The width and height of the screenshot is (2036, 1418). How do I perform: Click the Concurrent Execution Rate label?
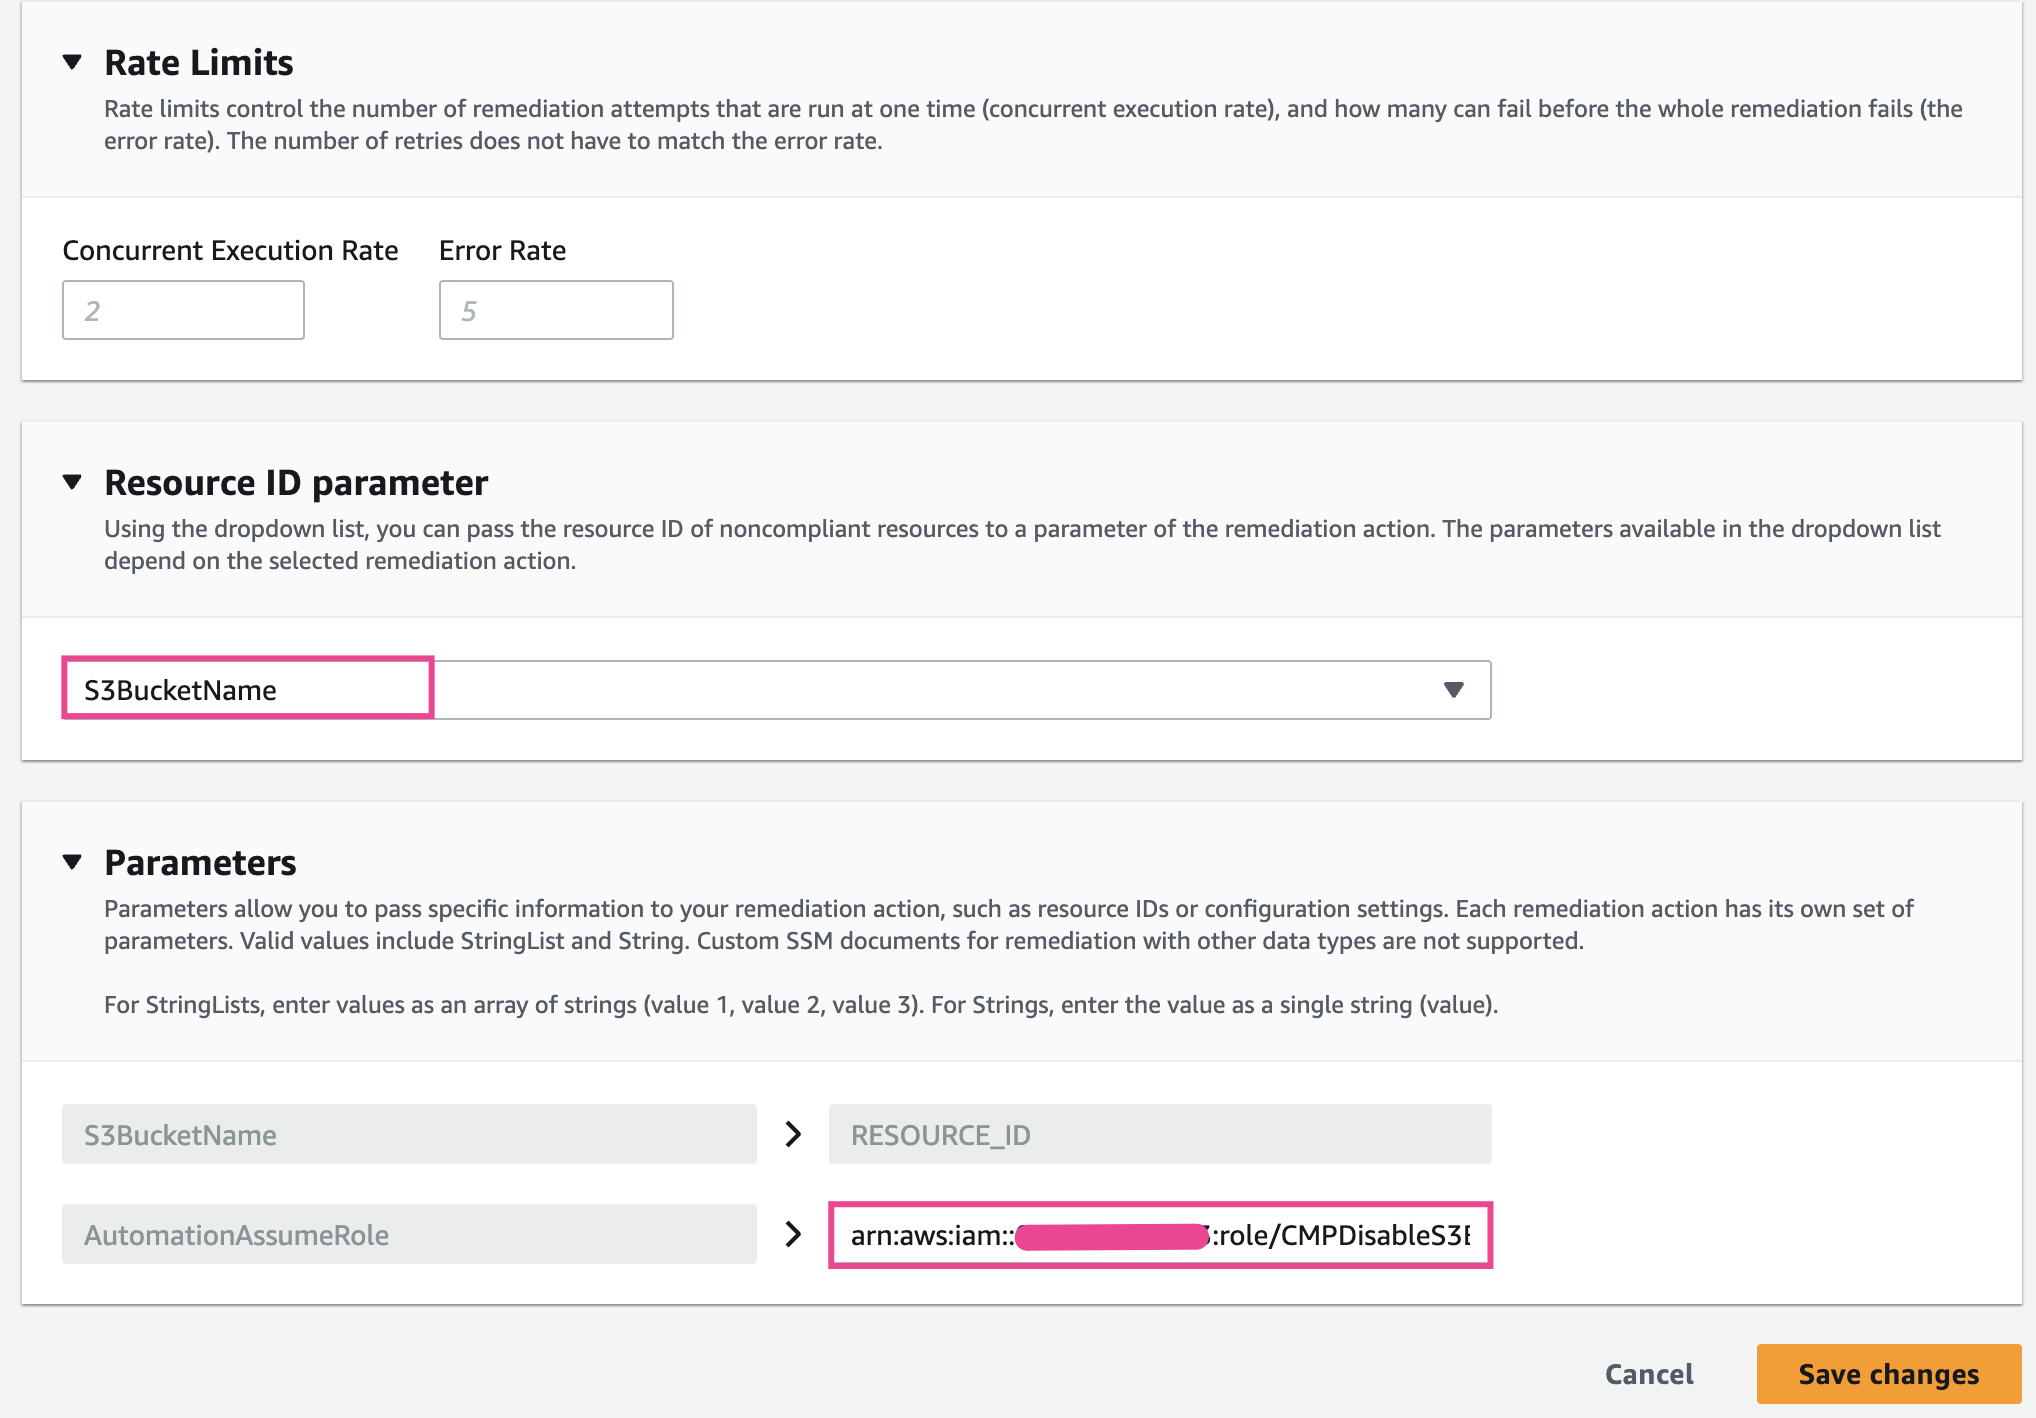coord(230,250)
